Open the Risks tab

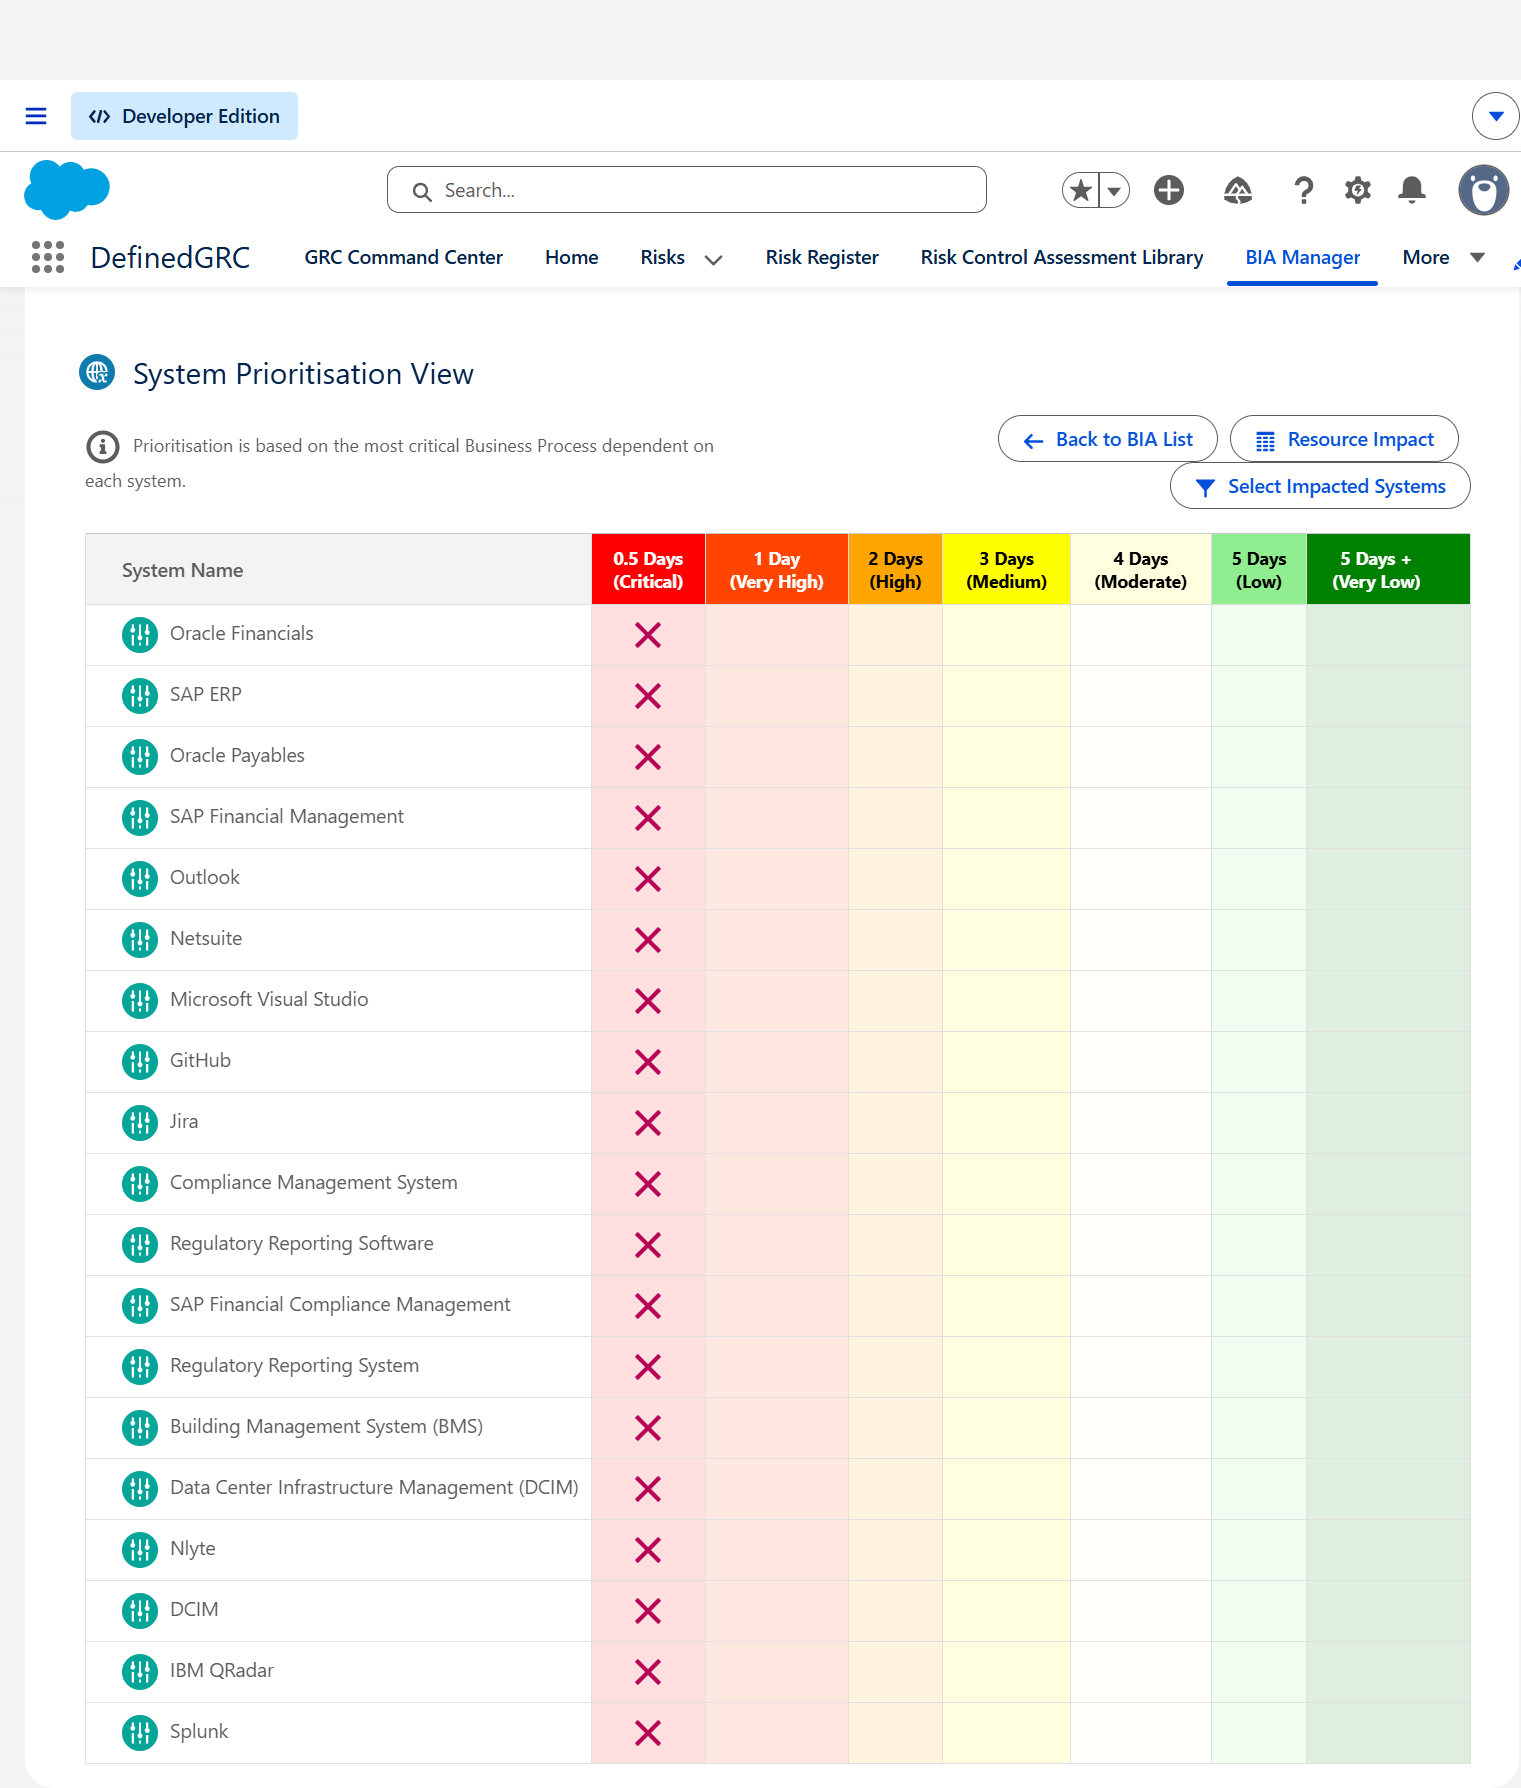point(663,257)
